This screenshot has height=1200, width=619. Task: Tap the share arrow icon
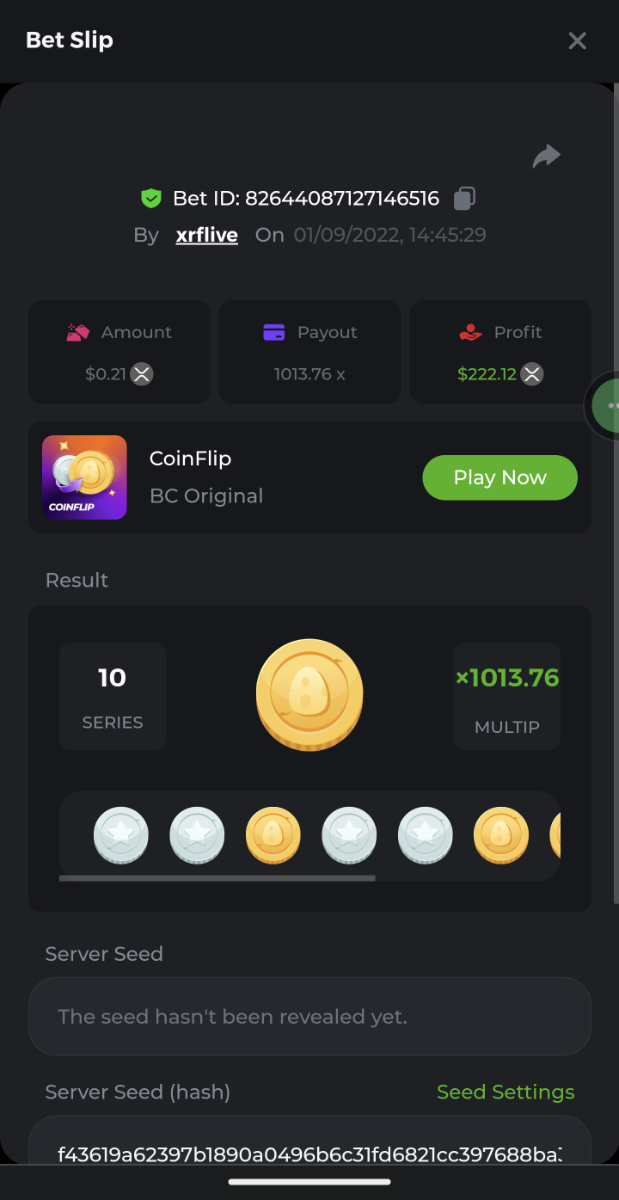coord(546,157)
